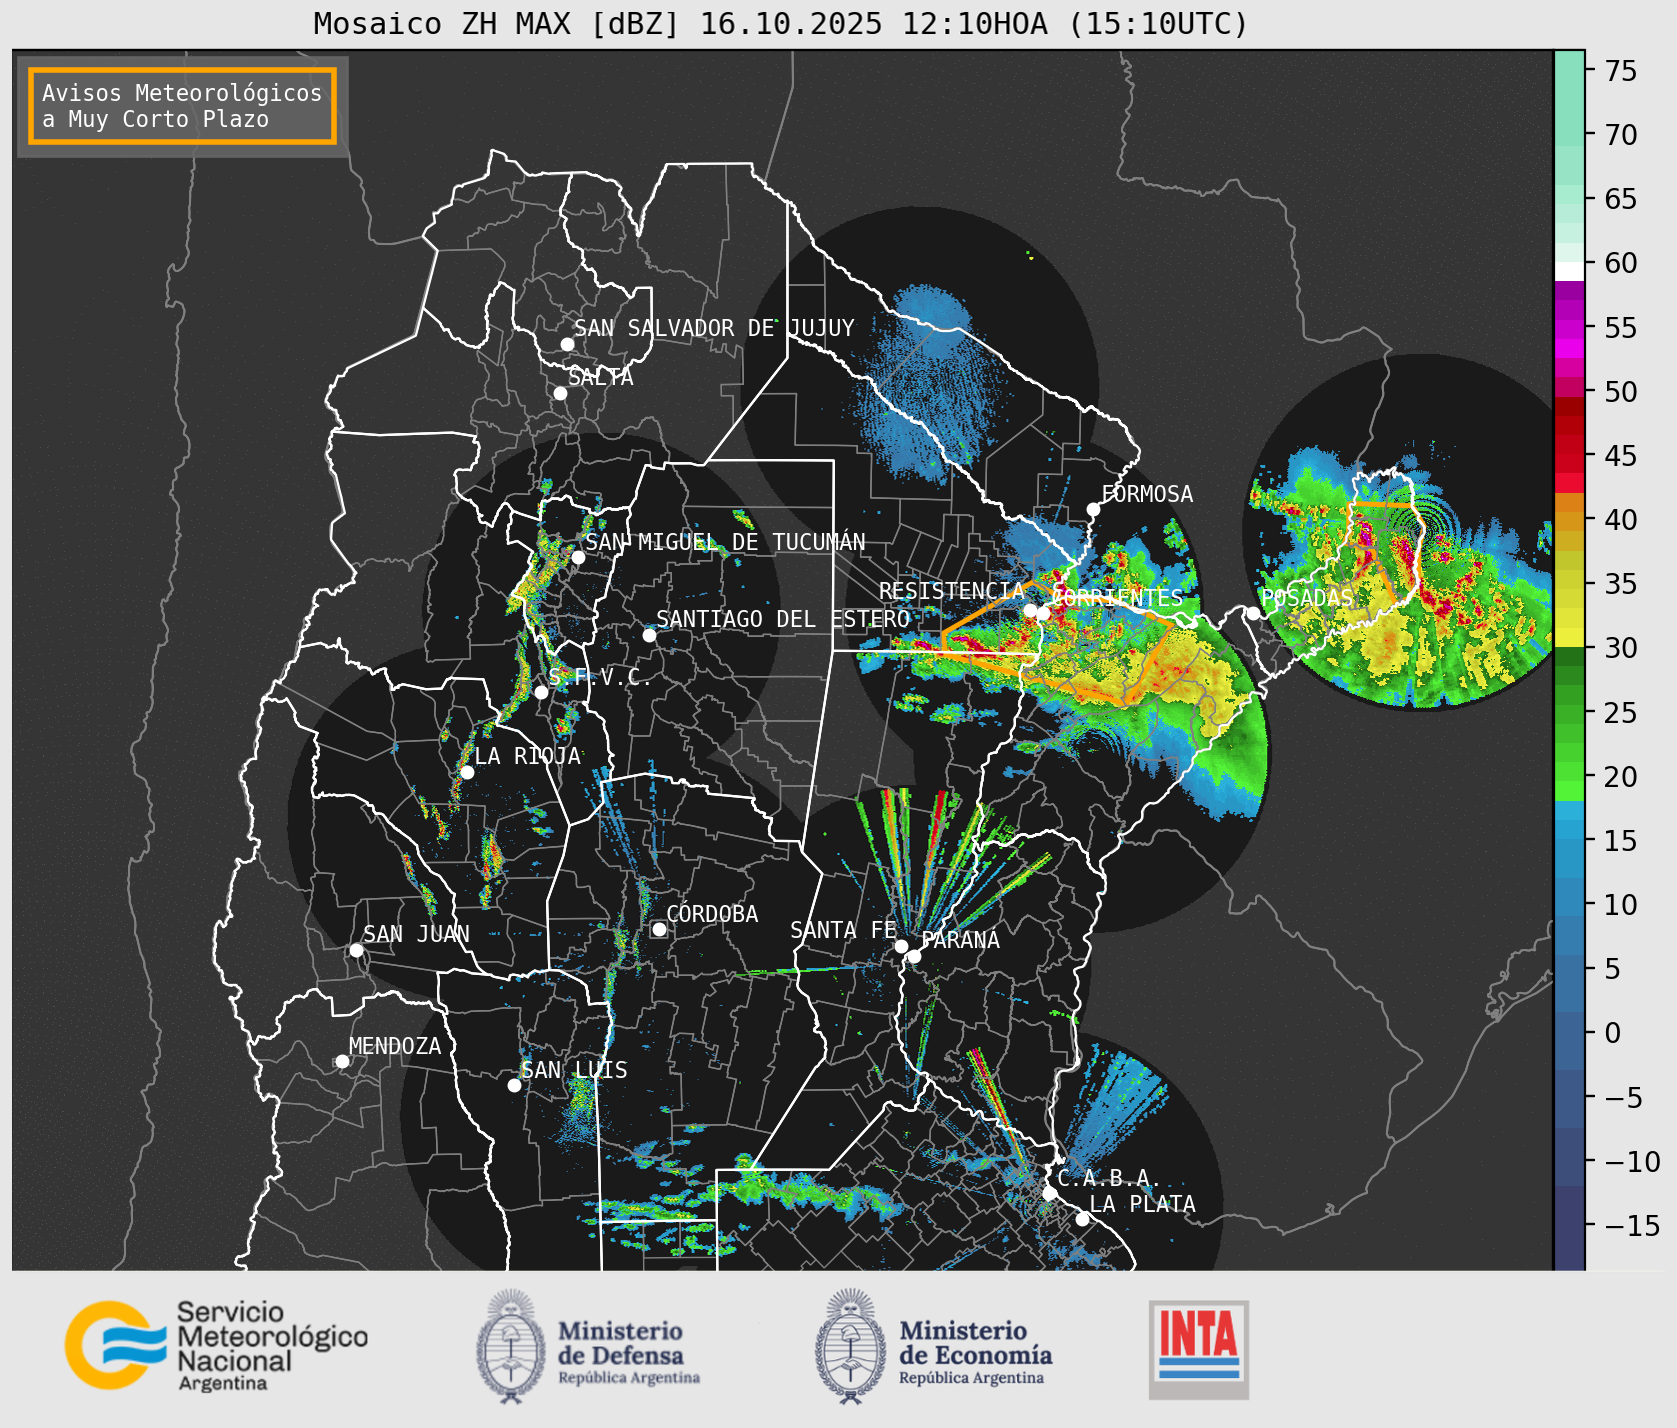Click the CÓRDOBA label text

click(712, 914)
